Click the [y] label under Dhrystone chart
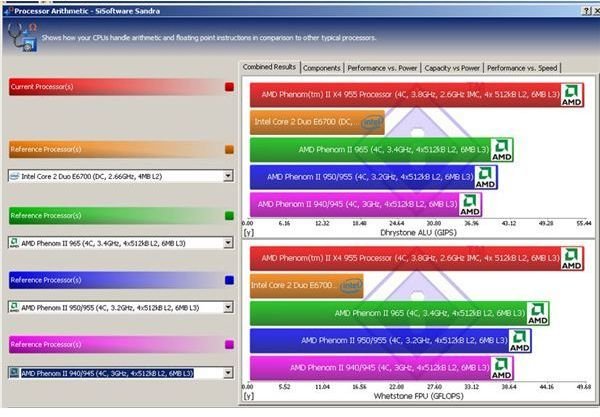The height and width of the screenshot is (417, 600). (x=248, y=233)
